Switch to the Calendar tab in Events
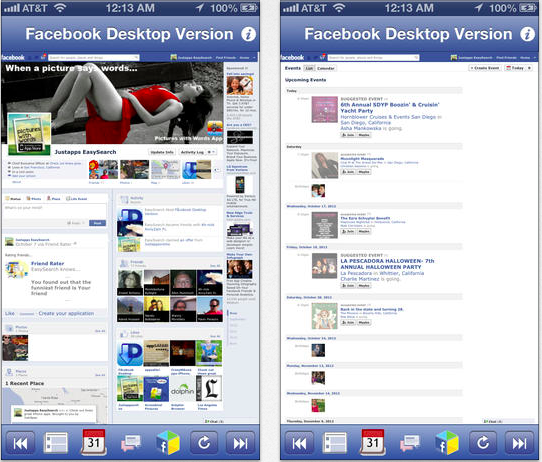 pos(326,68)
